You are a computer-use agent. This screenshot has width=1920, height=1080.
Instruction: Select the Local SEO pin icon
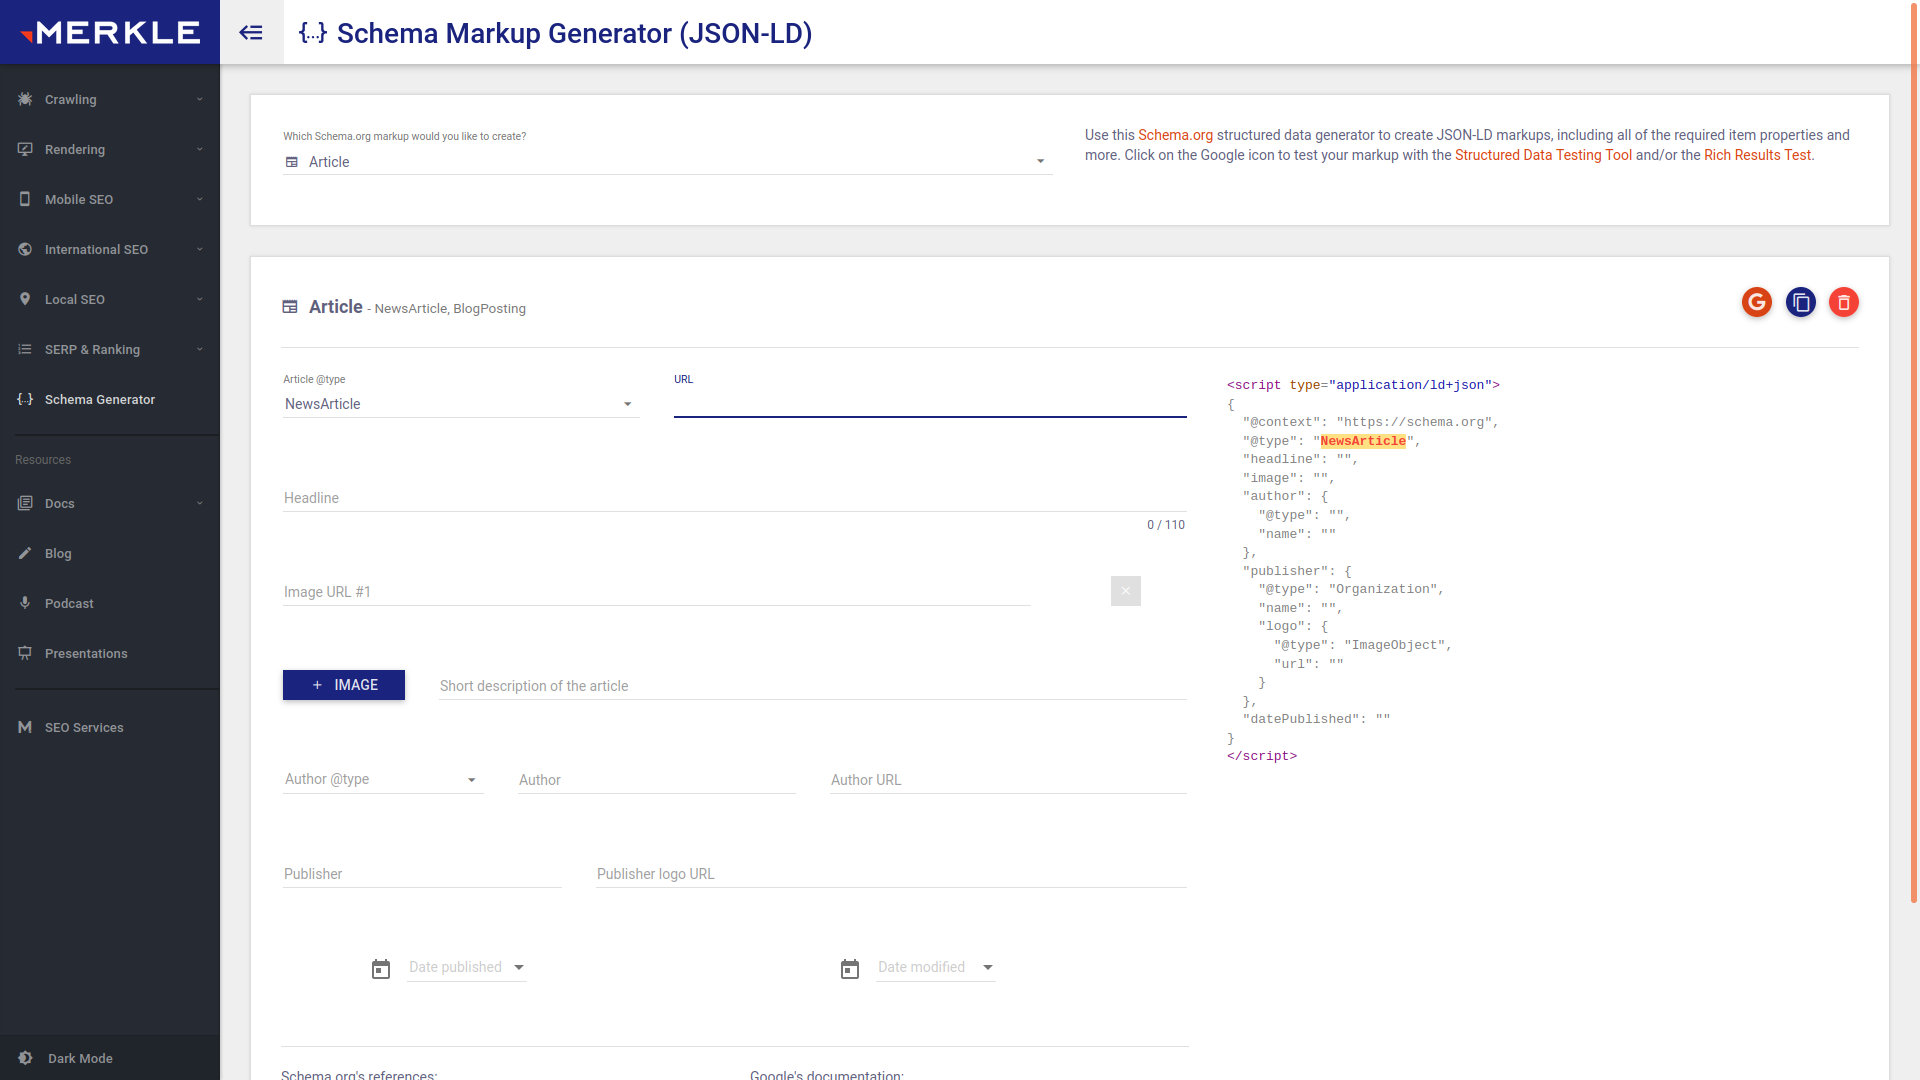point(24,299)
